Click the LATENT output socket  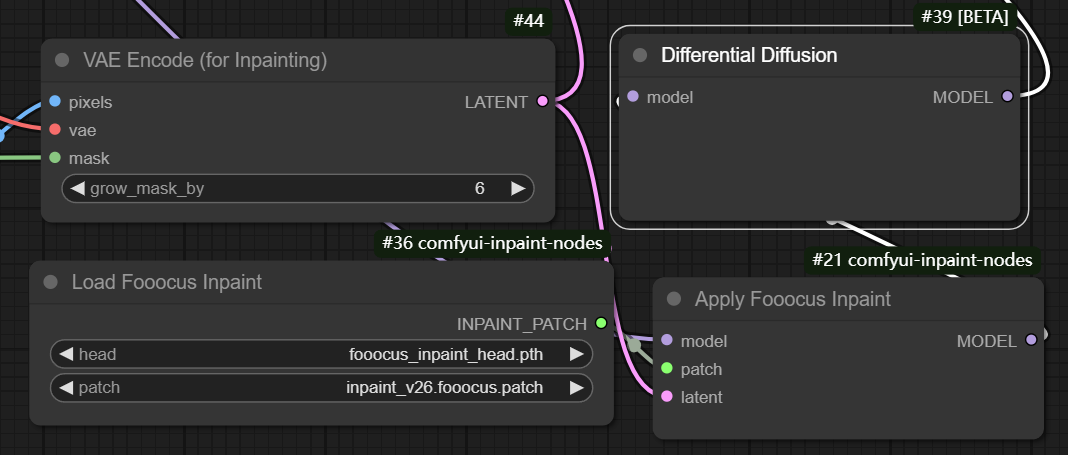point(543,101)
